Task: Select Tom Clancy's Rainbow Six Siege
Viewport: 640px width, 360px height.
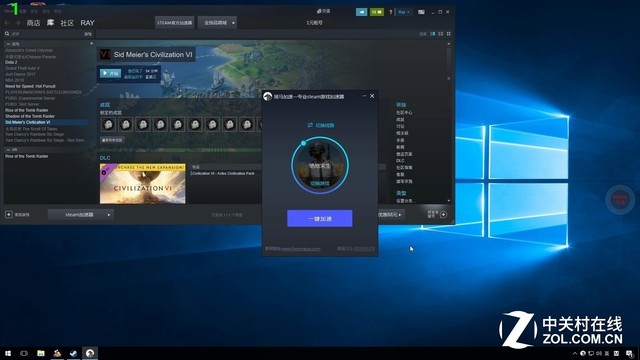Action: tap(34, 134)
